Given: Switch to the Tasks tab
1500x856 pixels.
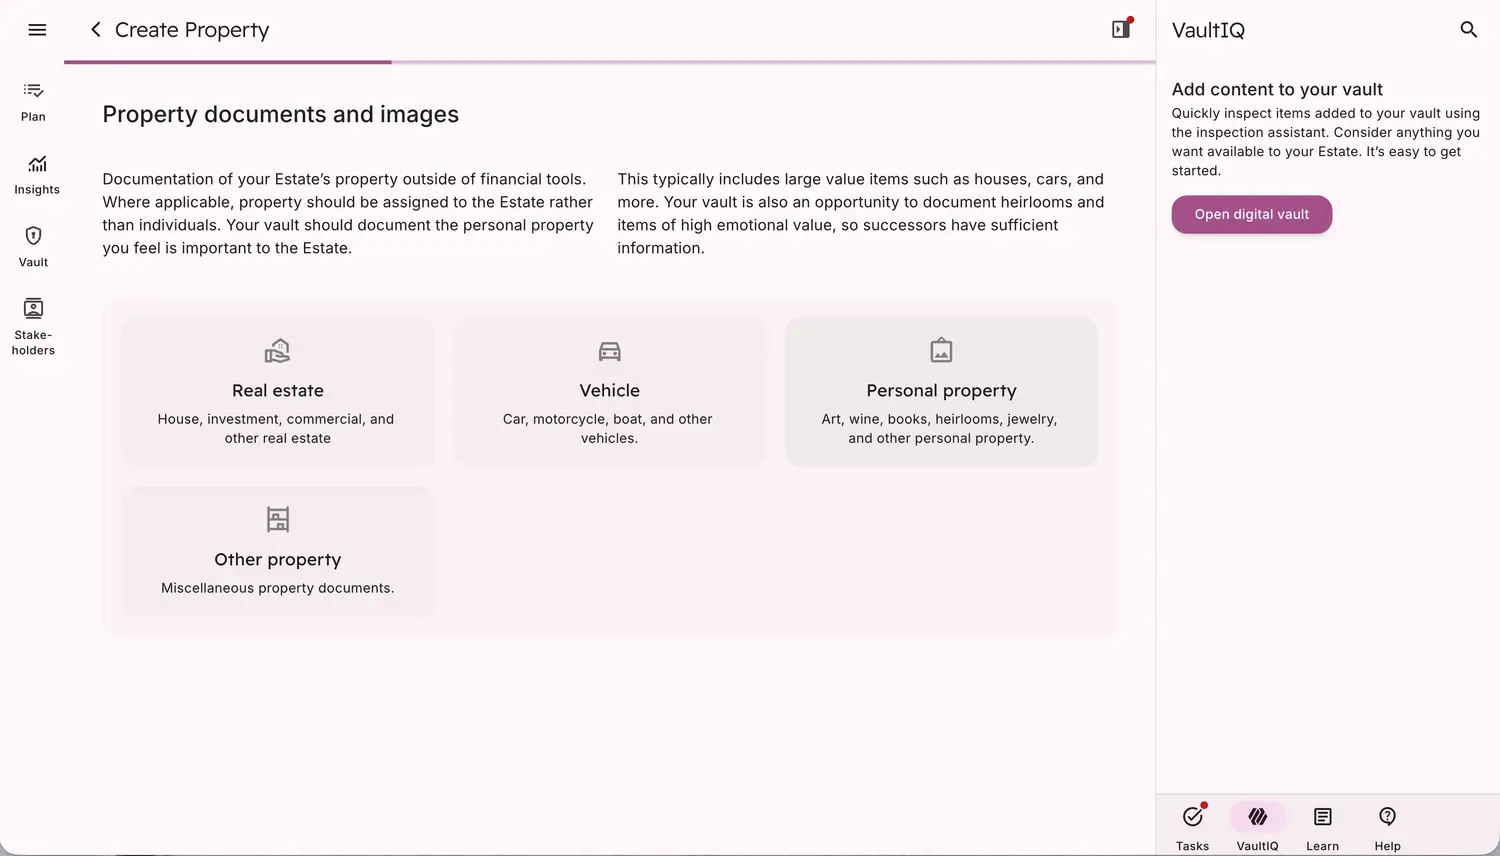Looking at the screenshot, I should [x=1192, y=827].
